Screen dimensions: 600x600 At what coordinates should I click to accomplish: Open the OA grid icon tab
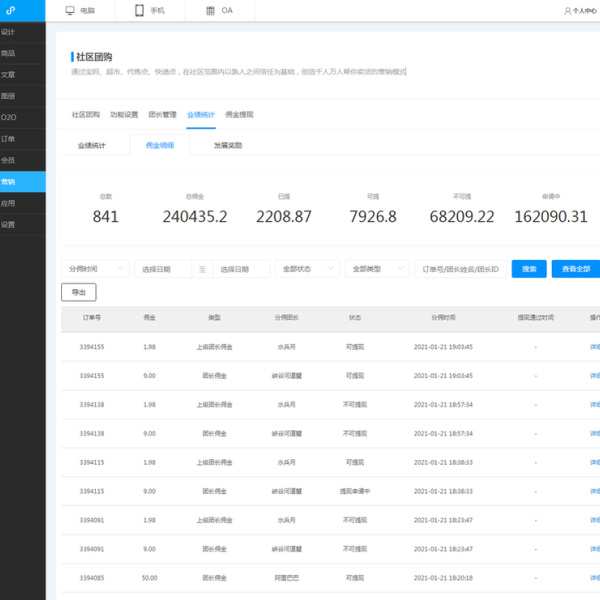point(210,11)
